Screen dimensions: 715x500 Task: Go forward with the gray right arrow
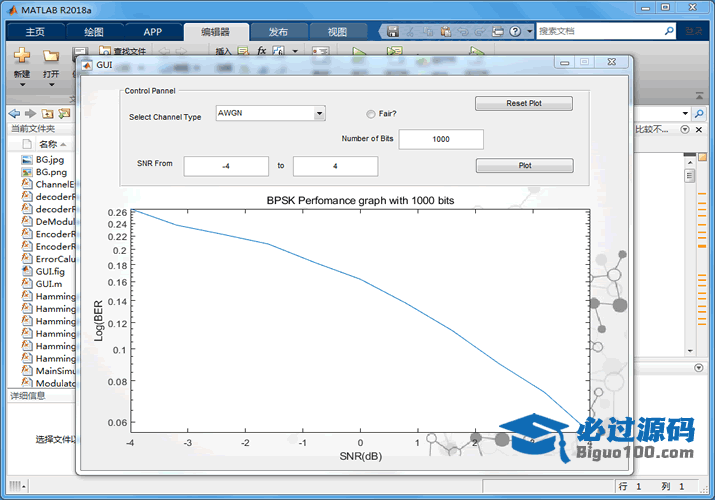tap(30, 113)
